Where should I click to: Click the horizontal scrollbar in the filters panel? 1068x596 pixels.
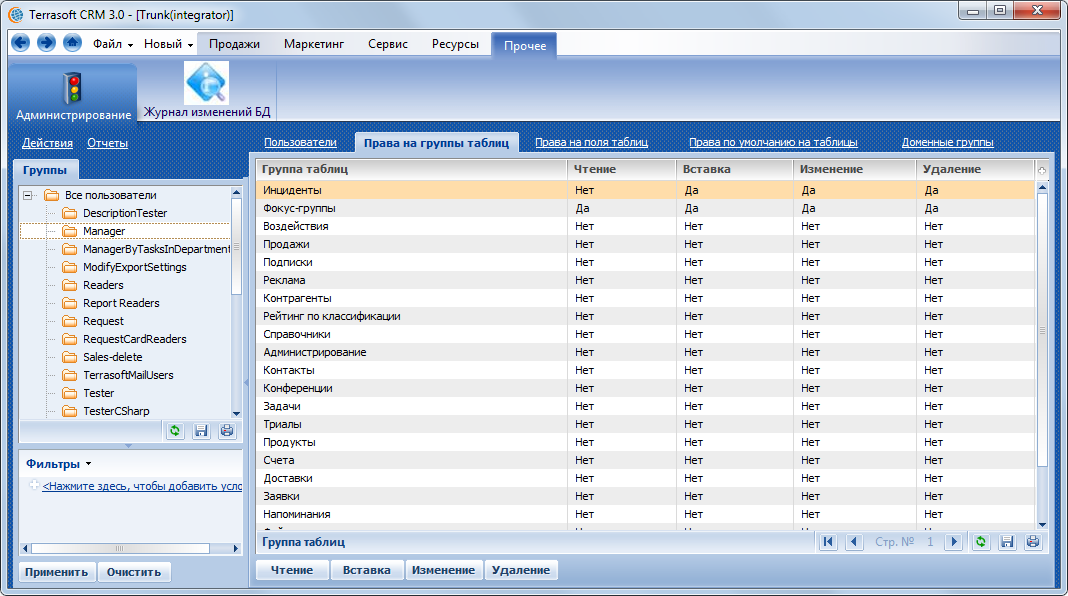coord(120,548)
